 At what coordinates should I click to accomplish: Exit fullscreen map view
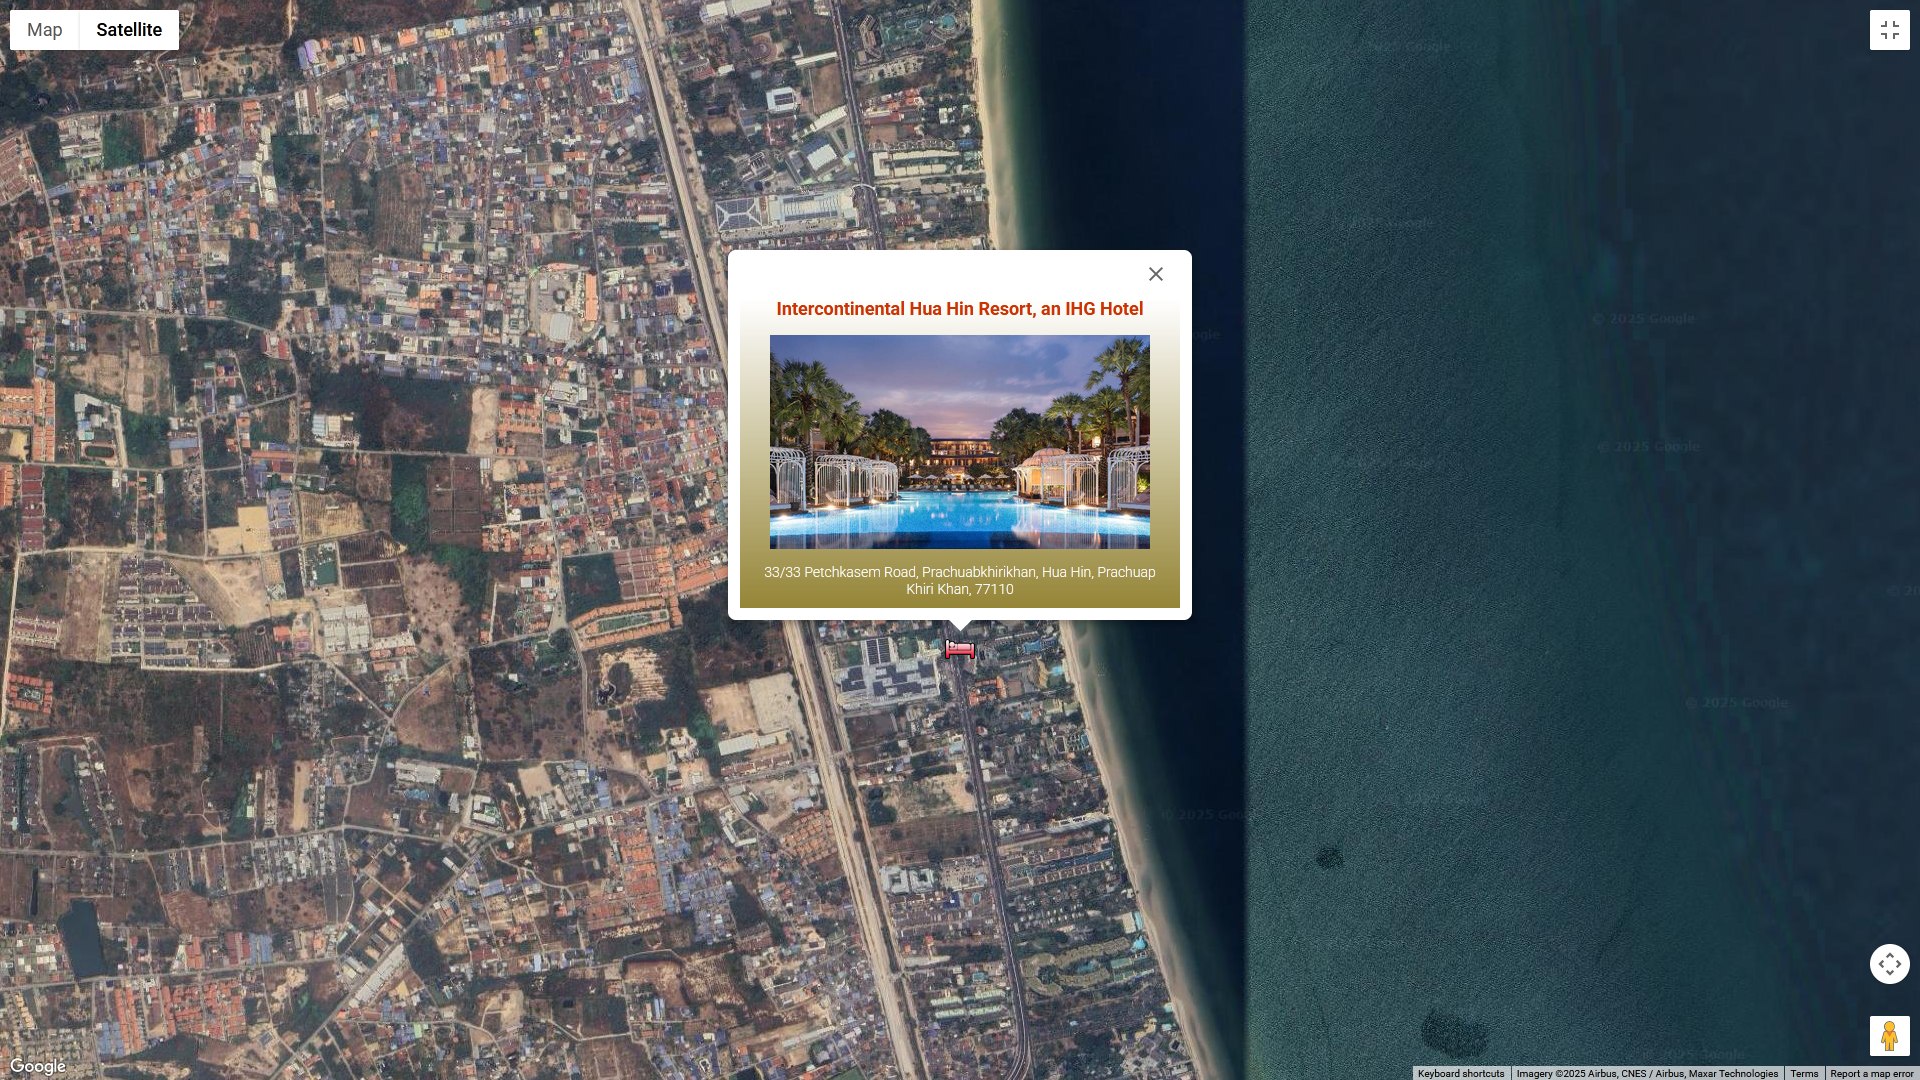pyautogui.click(x=1889, y=30)
